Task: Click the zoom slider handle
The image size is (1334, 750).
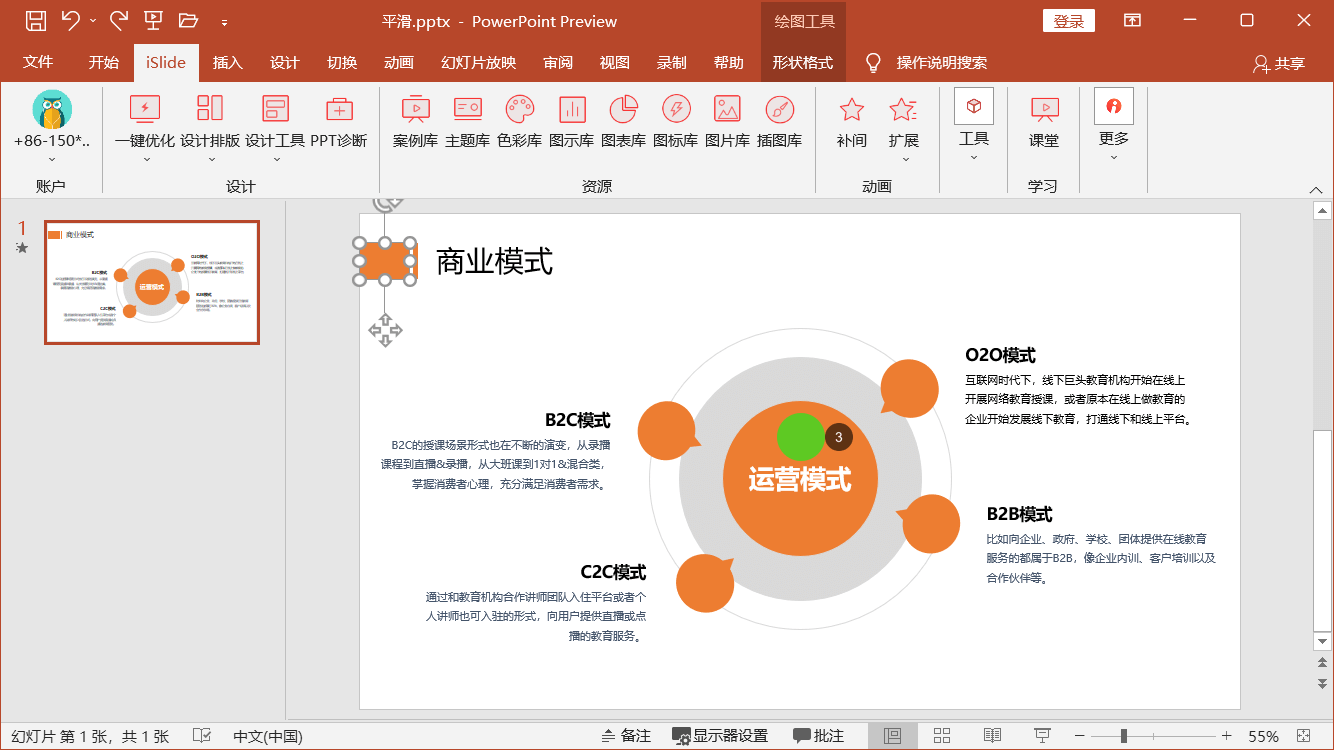Action: pos(1124,736)
